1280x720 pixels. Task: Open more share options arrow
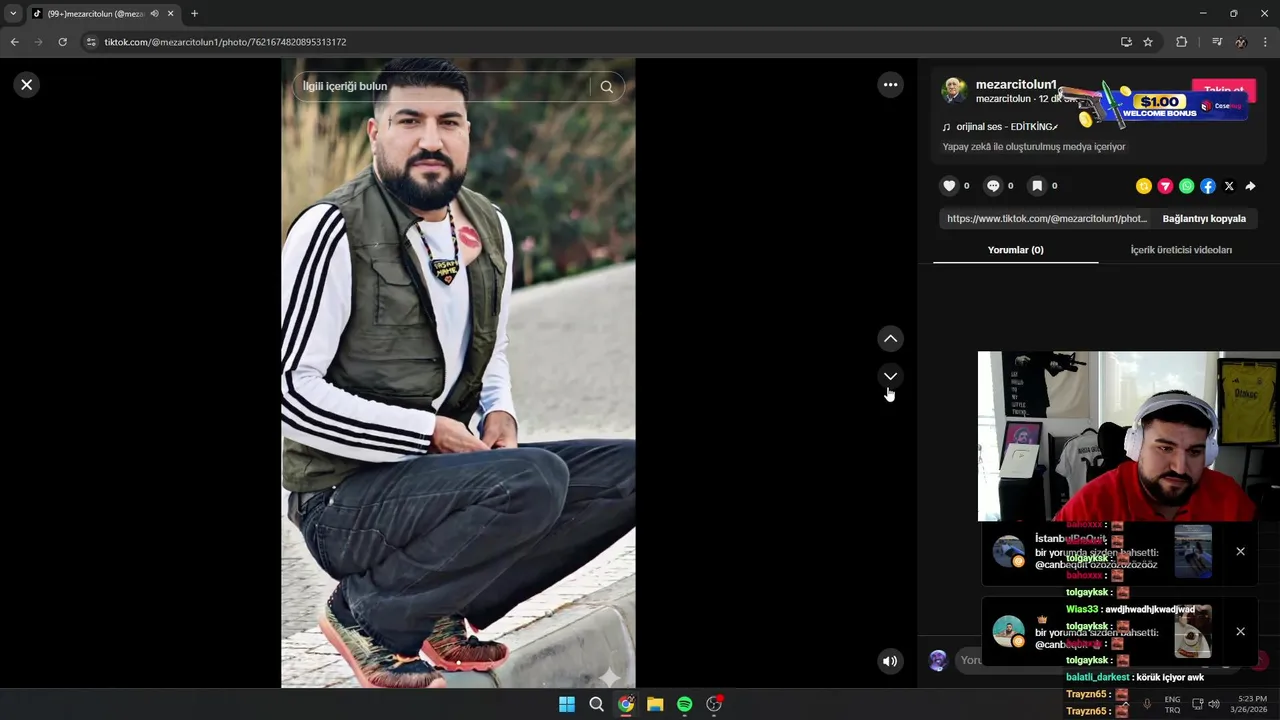point(1250,186)
